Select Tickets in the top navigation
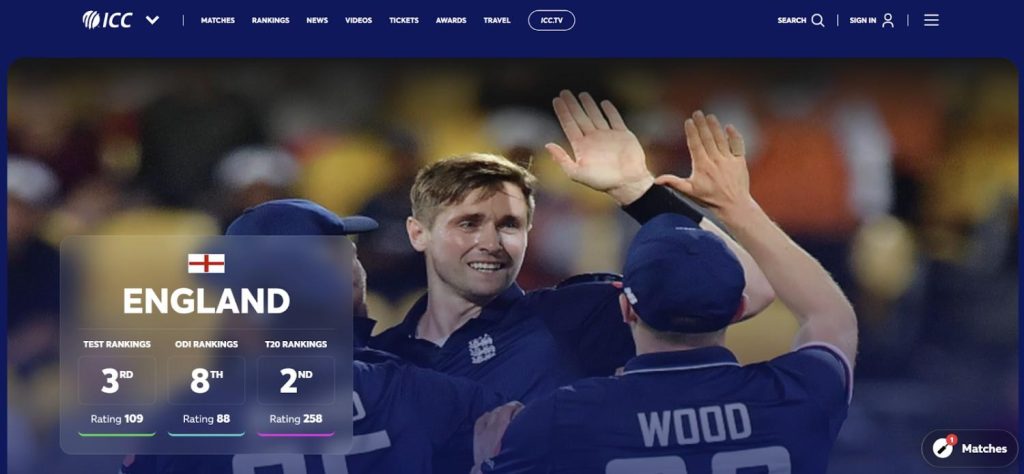The height and width of the screenshot is (474, 1024). pyautogui.click(x=404, y=20)
